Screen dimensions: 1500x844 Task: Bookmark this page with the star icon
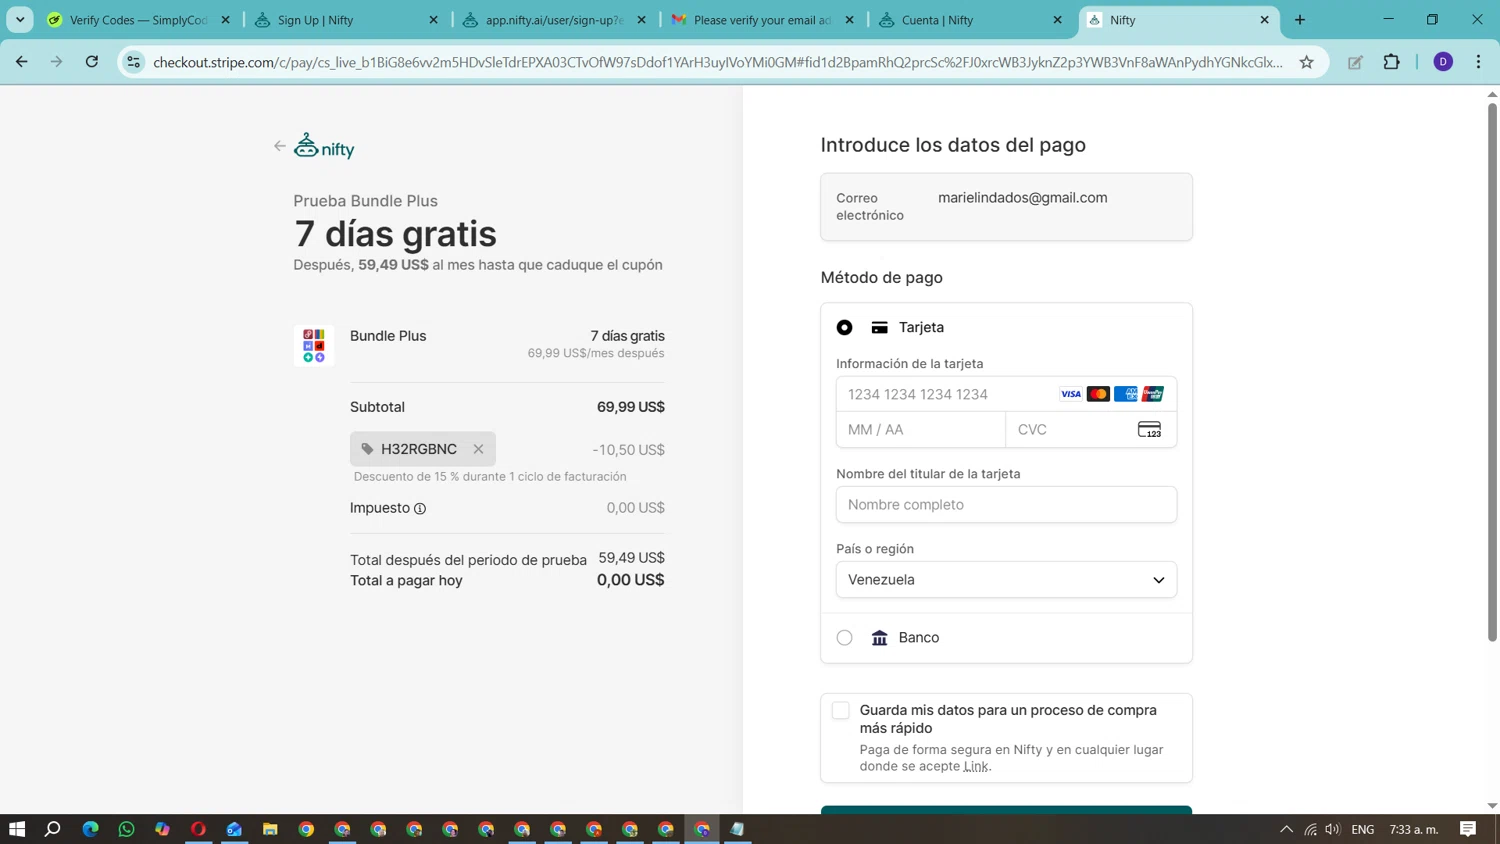coord(1307,62)
